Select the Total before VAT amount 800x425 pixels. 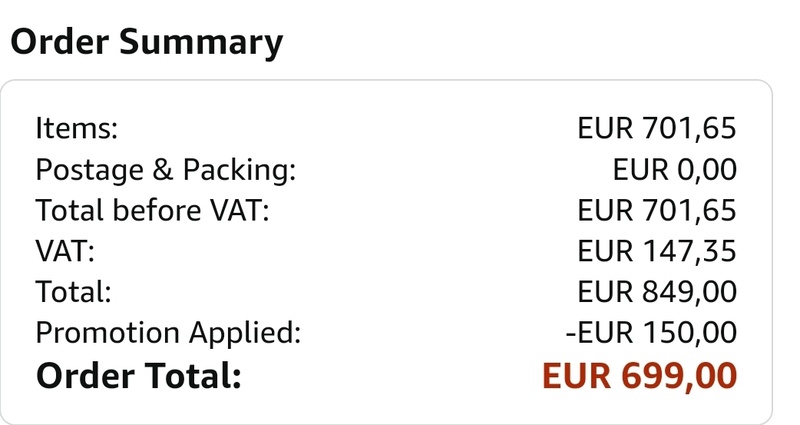click(x=657, y=210)
